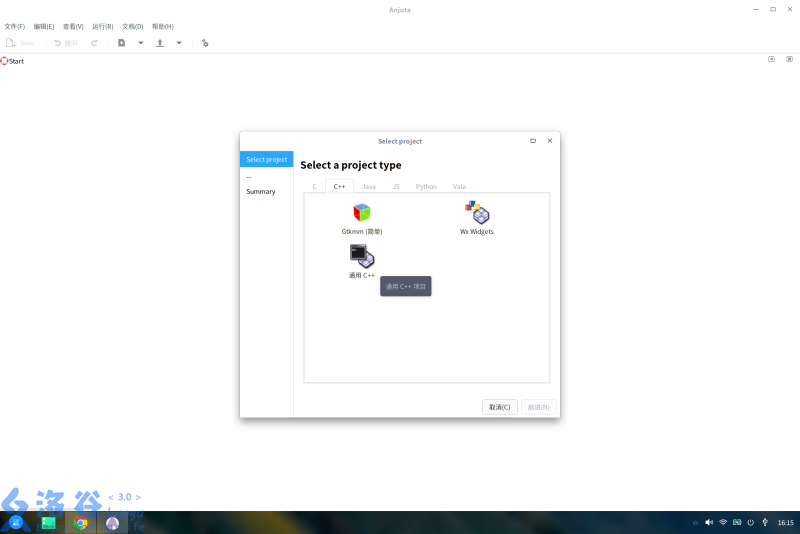Image resolution: width=800 pixels, height=534 pixels.
Task: Launch Chrome from the taskbar
Action: tap(81, 523)
